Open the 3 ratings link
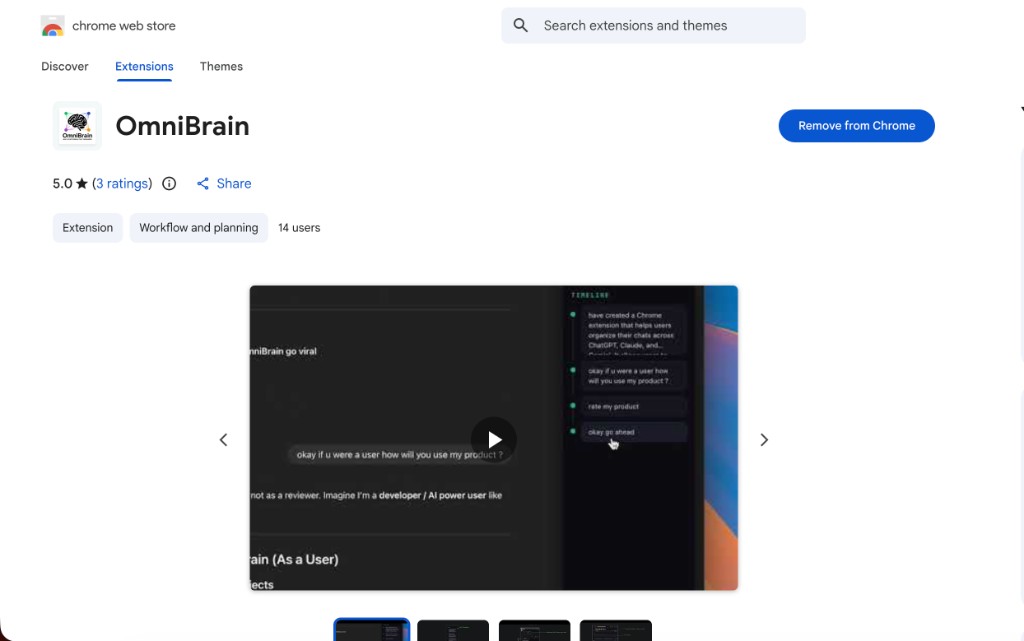 122,183
